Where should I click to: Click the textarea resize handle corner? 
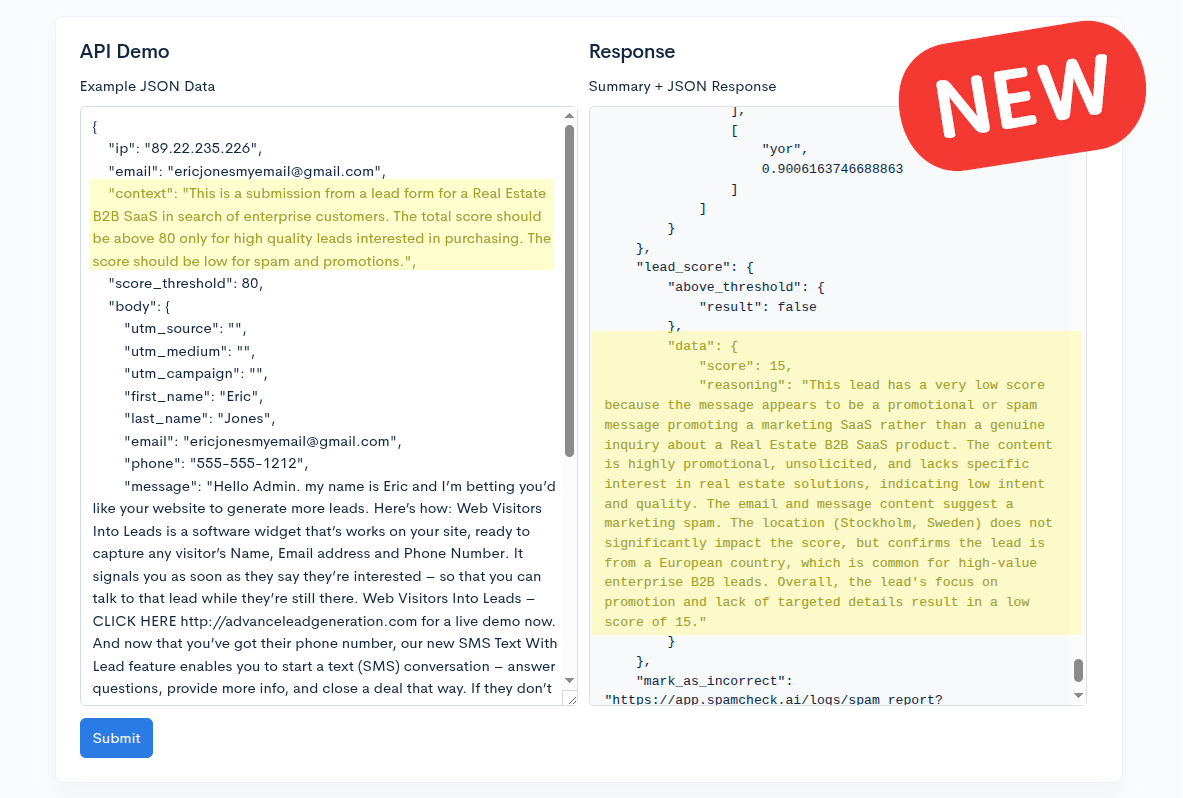pyautogui.click(x=571, y=699)
